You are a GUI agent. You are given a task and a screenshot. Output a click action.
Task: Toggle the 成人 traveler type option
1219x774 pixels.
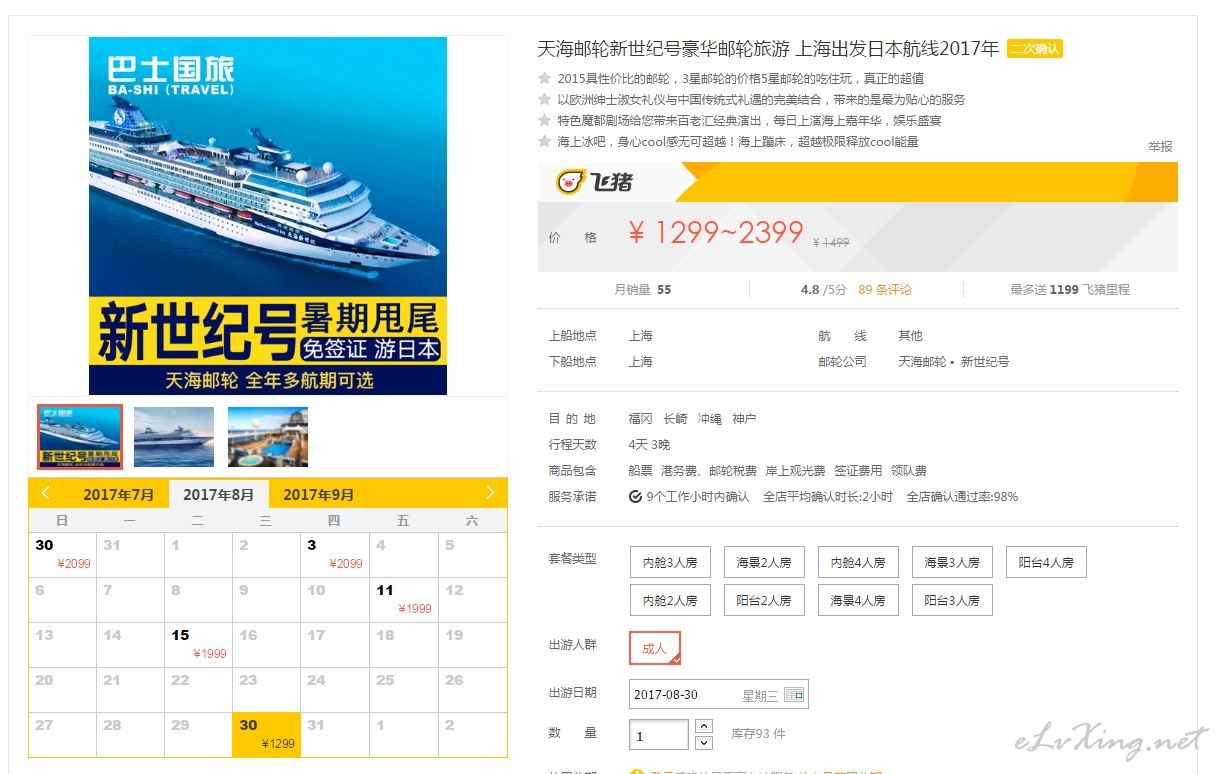point(655,648)
